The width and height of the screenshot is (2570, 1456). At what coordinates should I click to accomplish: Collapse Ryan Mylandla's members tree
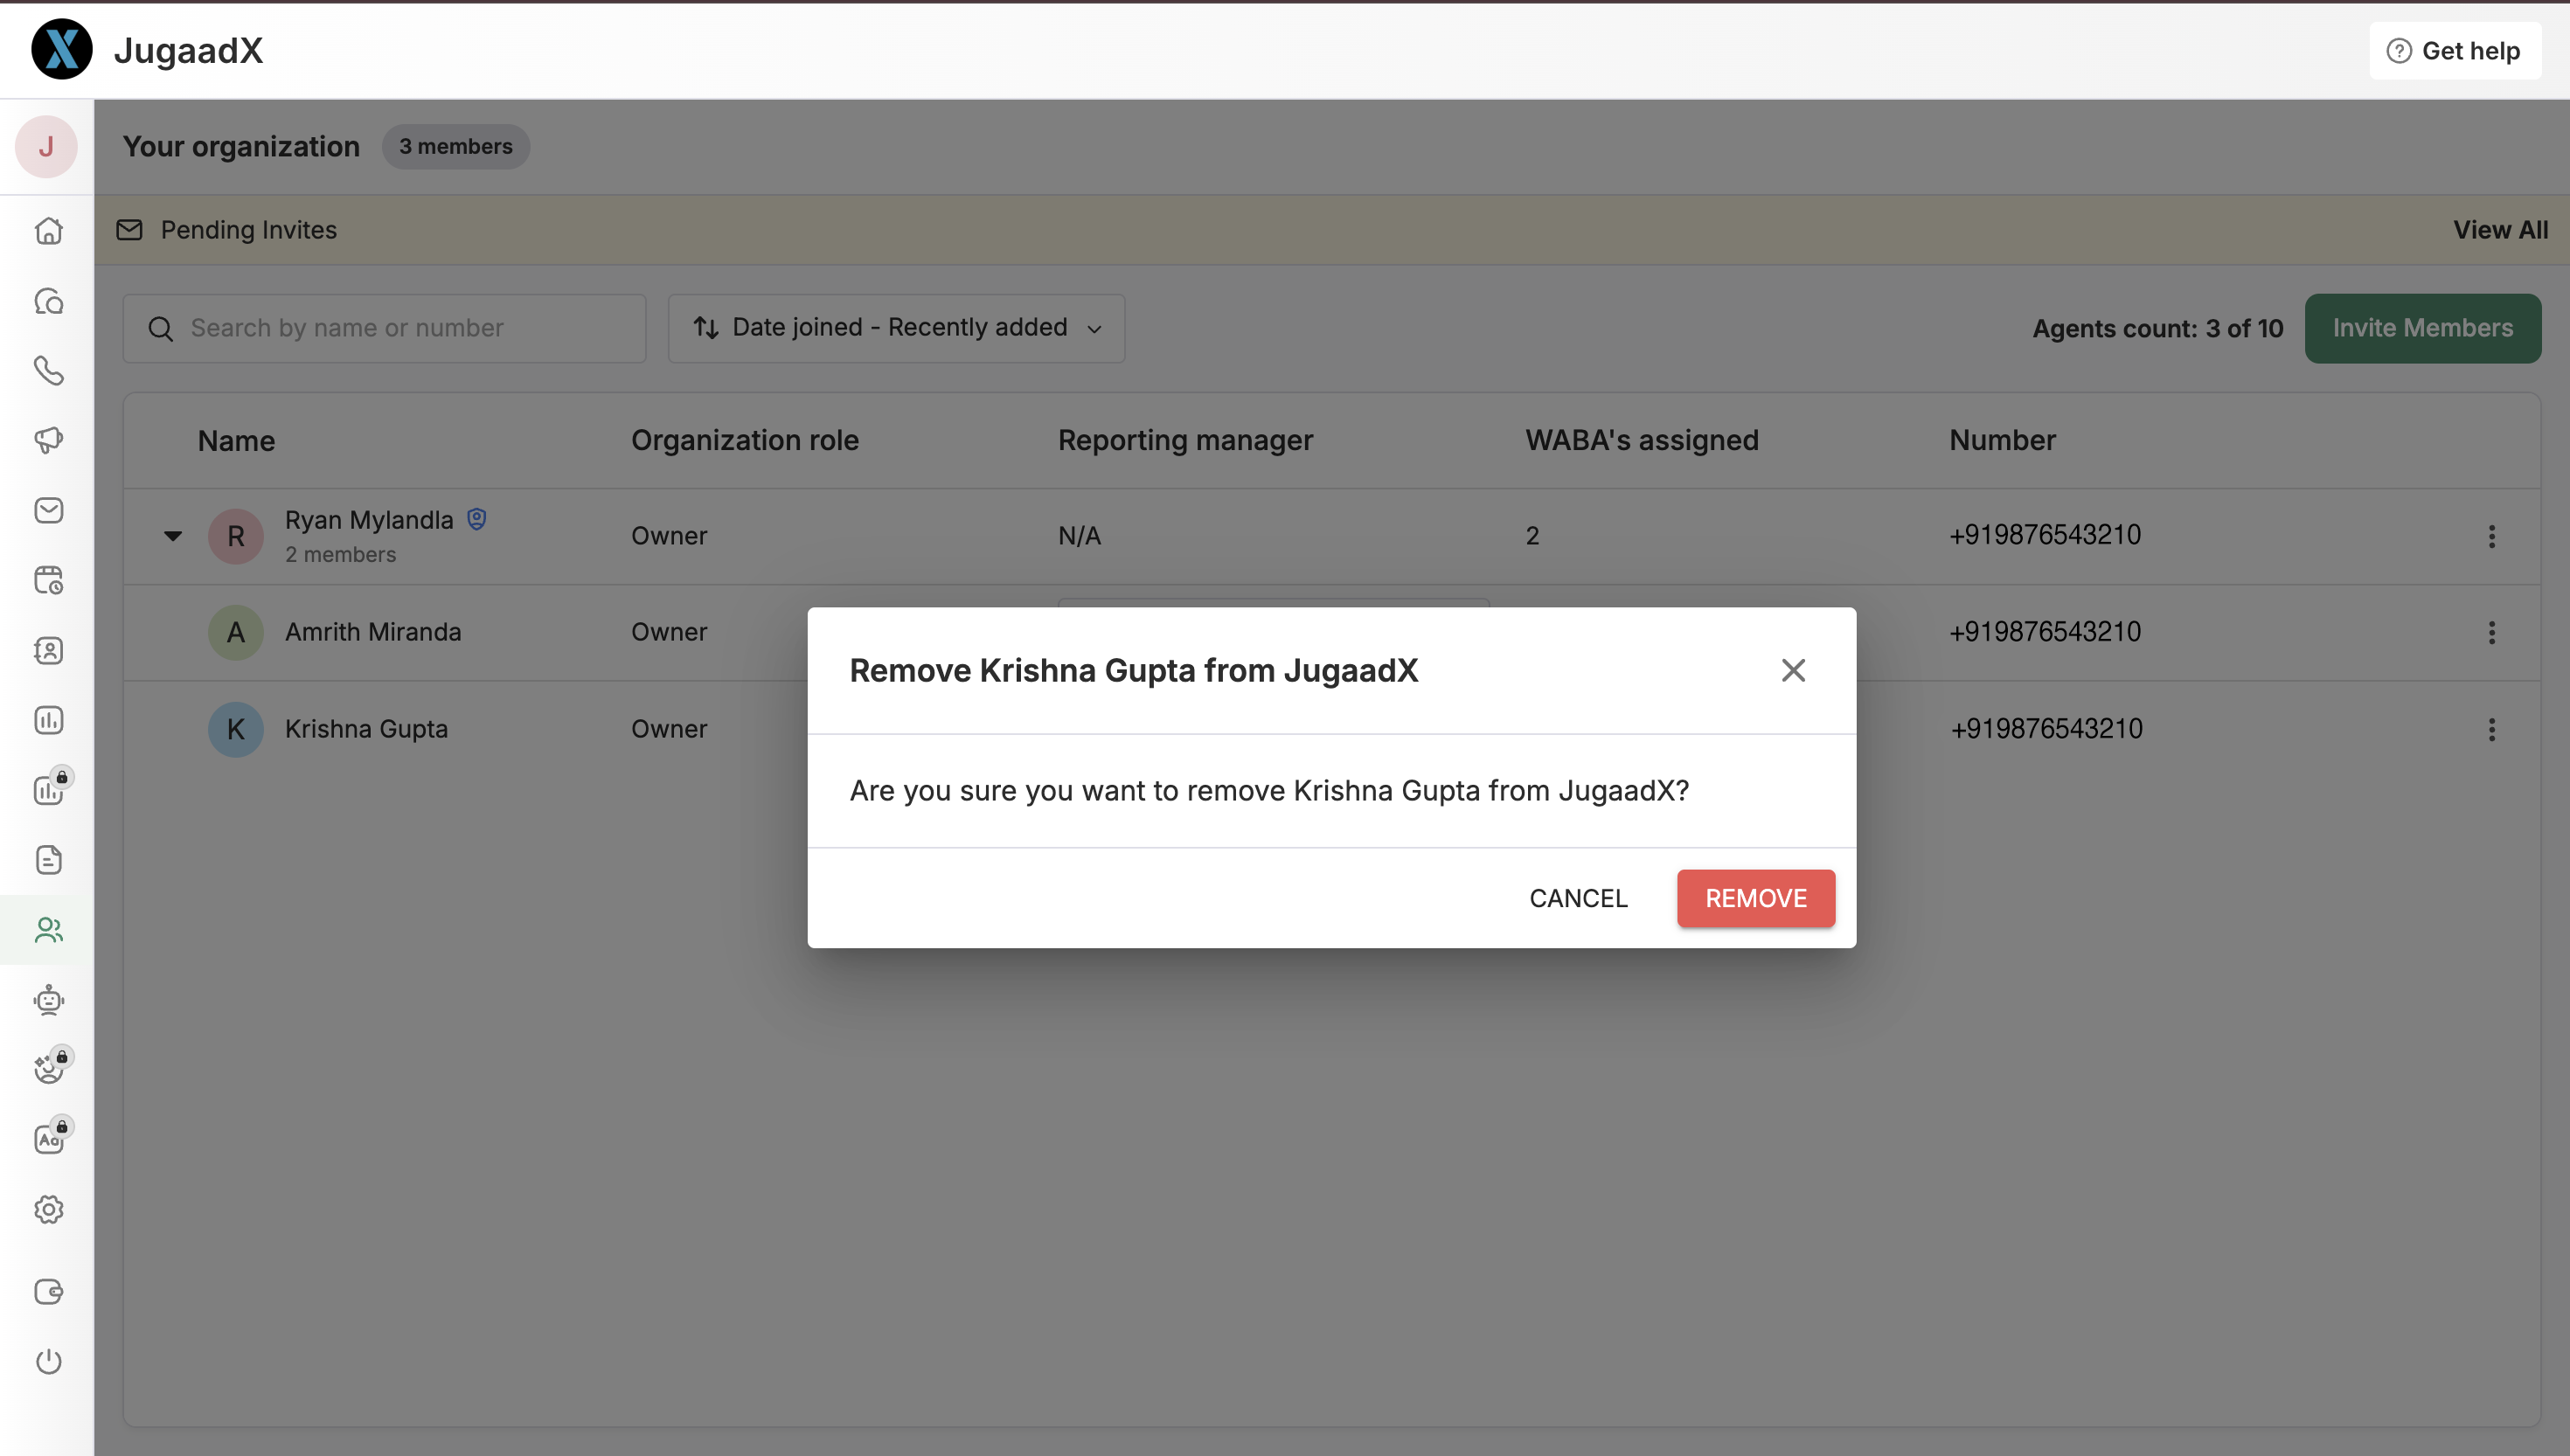click(x=173, y=536)
